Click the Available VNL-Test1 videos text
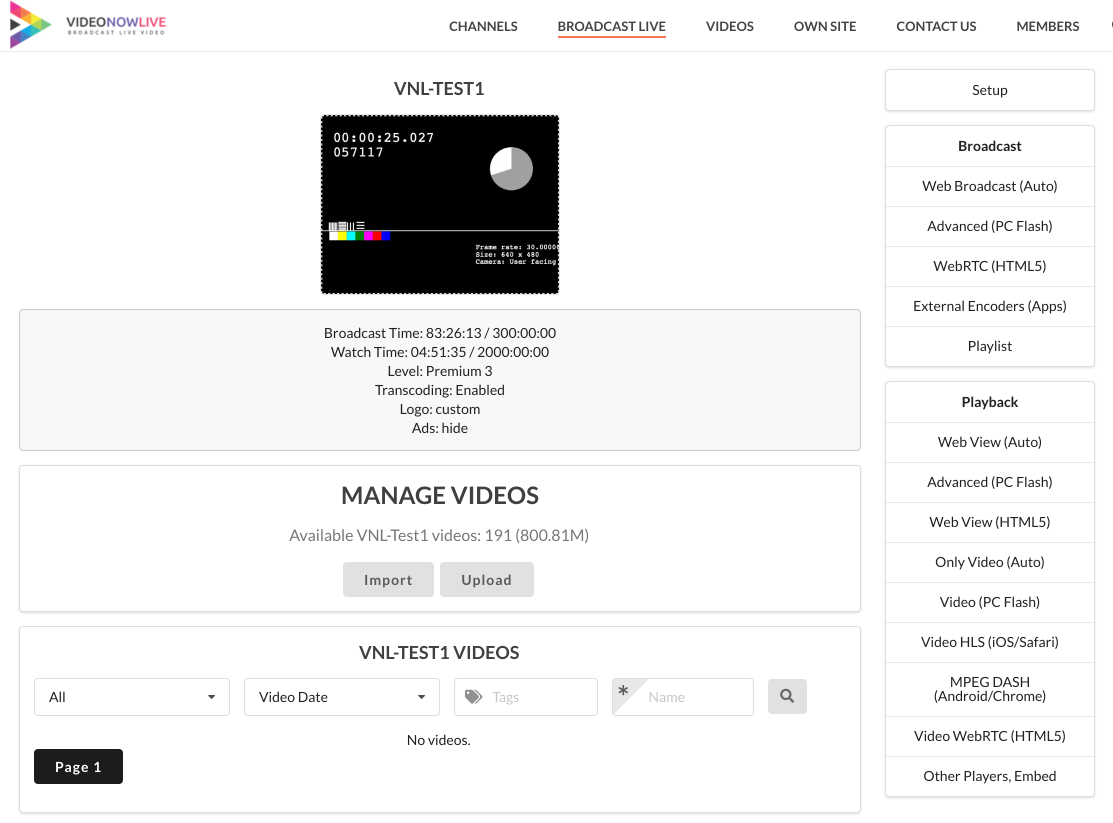 click(439, 535)
